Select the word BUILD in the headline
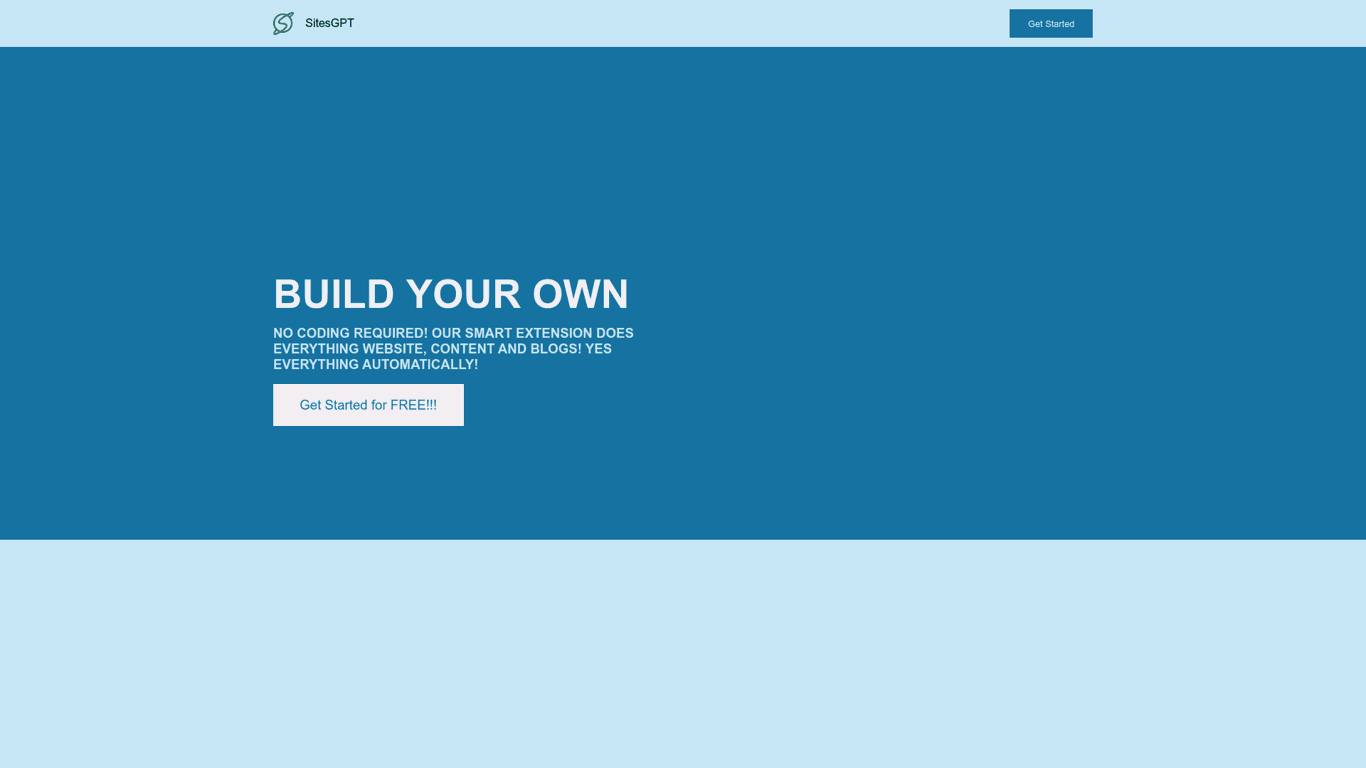This screenshot has width=1366, height=768. [334, 294]
